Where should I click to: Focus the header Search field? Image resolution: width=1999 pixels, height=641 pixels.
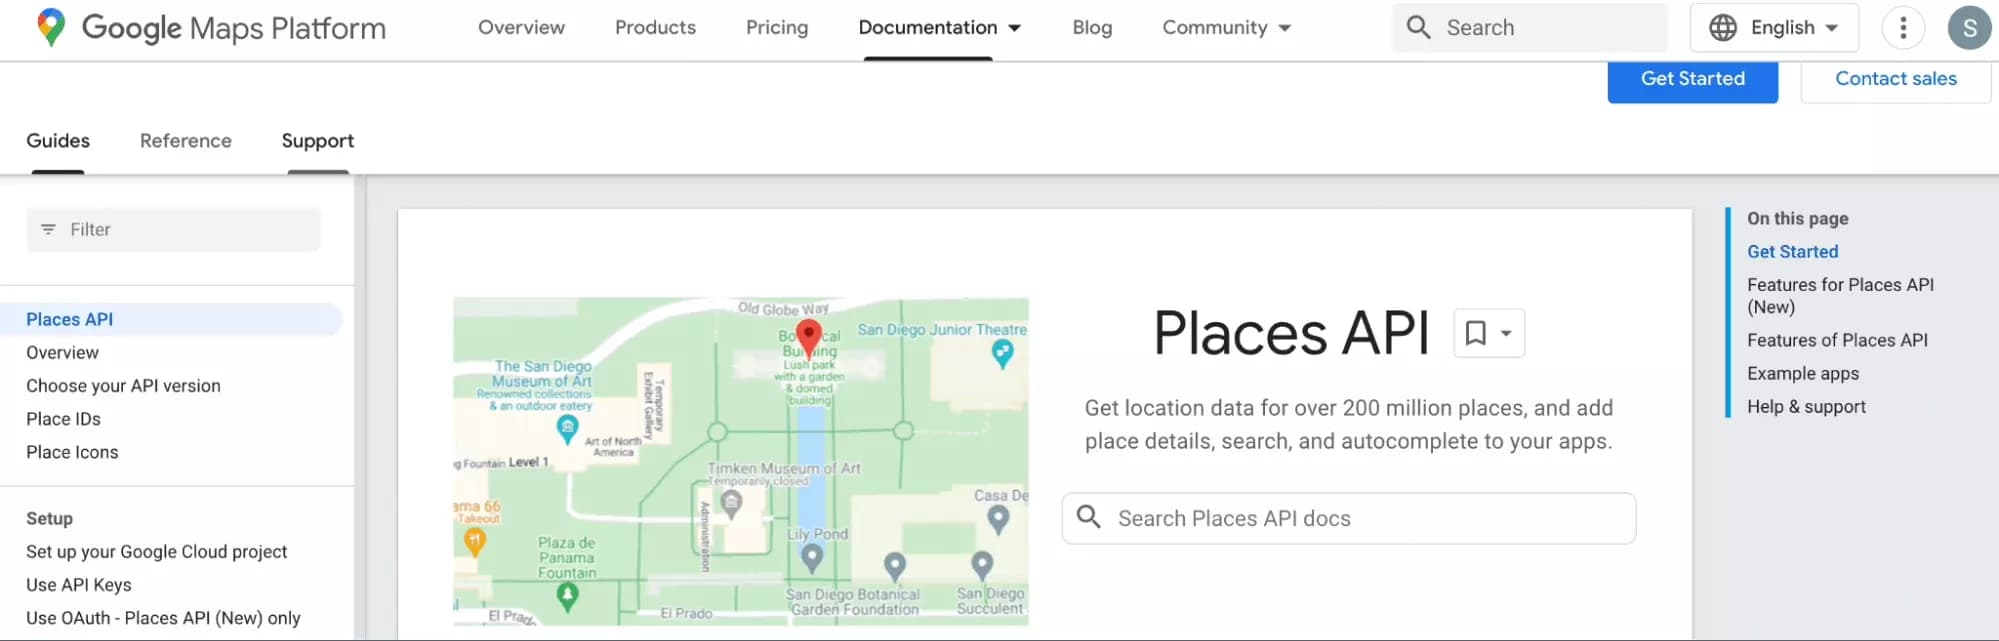(x=1530, y=27)
